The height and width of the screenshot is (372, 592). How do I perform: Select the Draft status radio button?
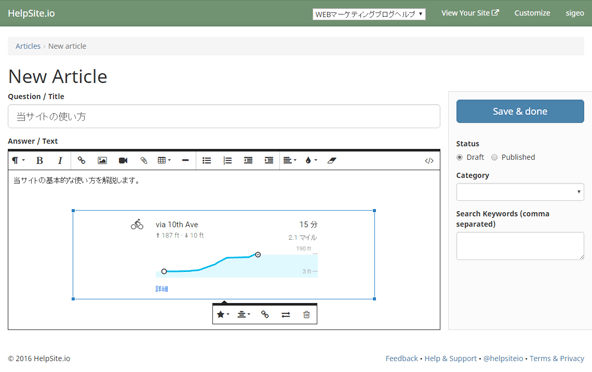point(459,157)
